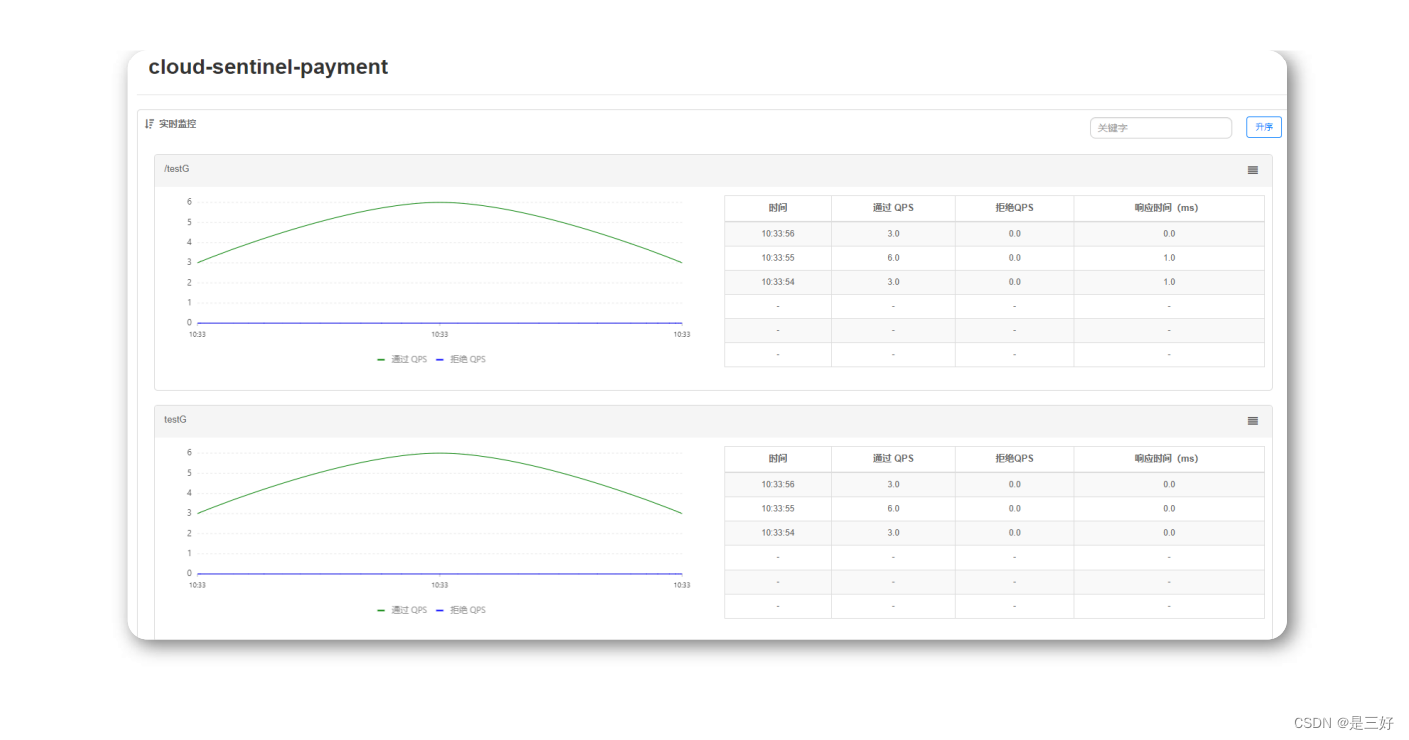This screenshot has height=740, width=1409.
Task: Click the testG panel title
Action: tap(175, 420)
